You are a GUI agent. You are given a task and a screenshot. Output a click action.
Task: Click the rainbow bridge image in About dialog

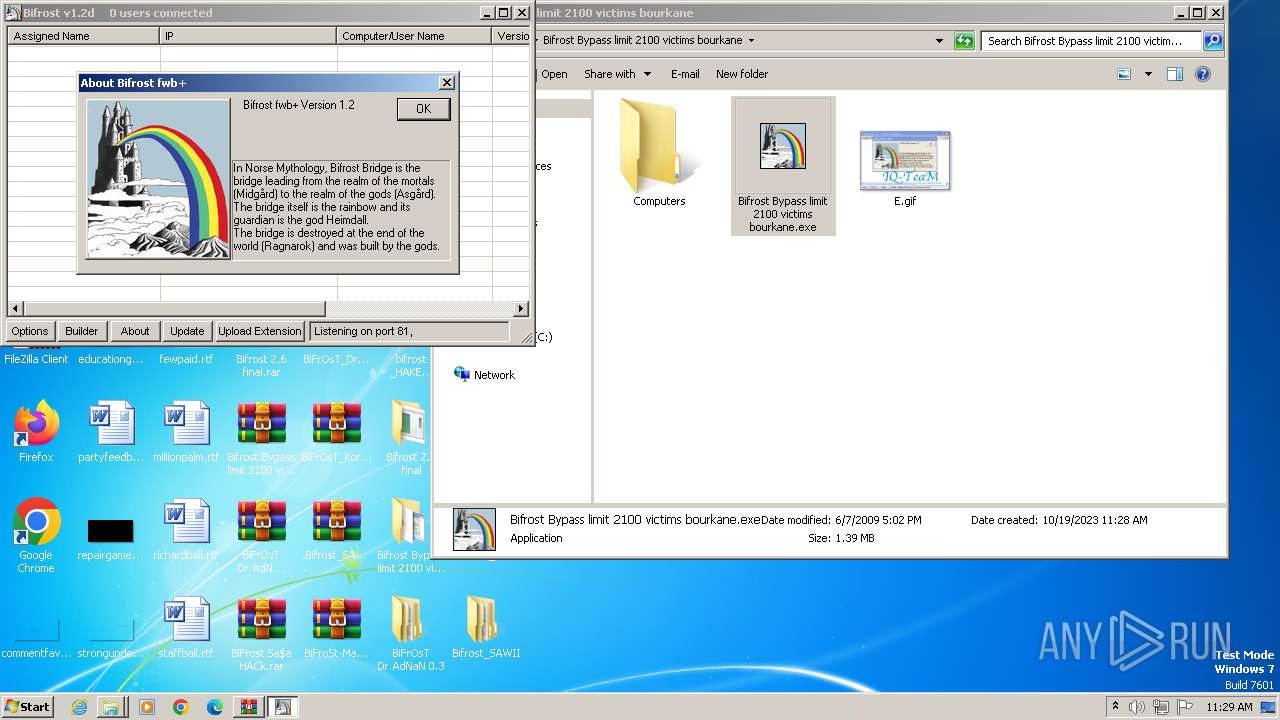pos(158,179)
